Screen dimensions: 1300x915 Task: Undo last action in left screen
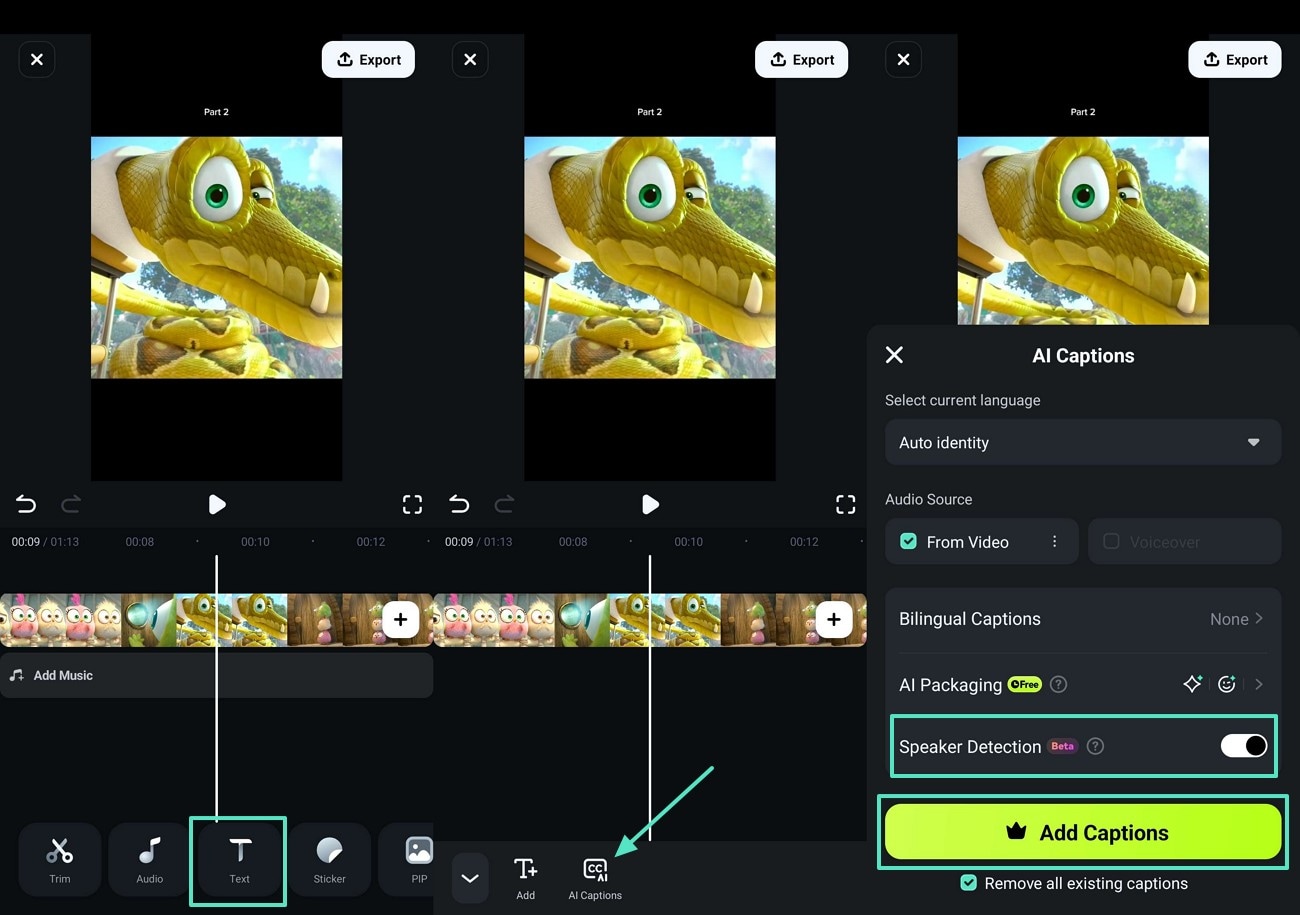tap(26, 504)
